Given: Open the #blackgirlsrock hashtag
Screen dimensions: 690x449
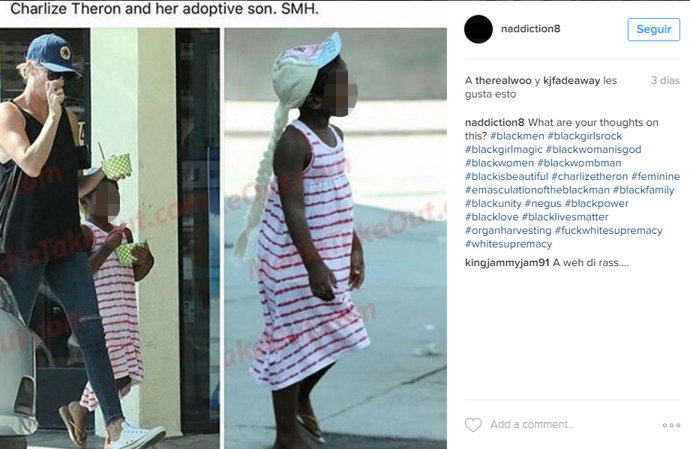Looking at the screenshot, I should 585,136.
